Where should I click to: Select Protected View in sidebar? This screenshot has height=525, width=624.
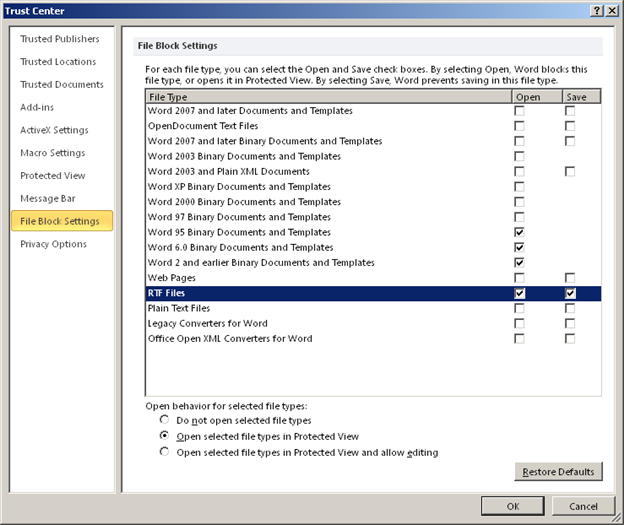tap(53, 176)
